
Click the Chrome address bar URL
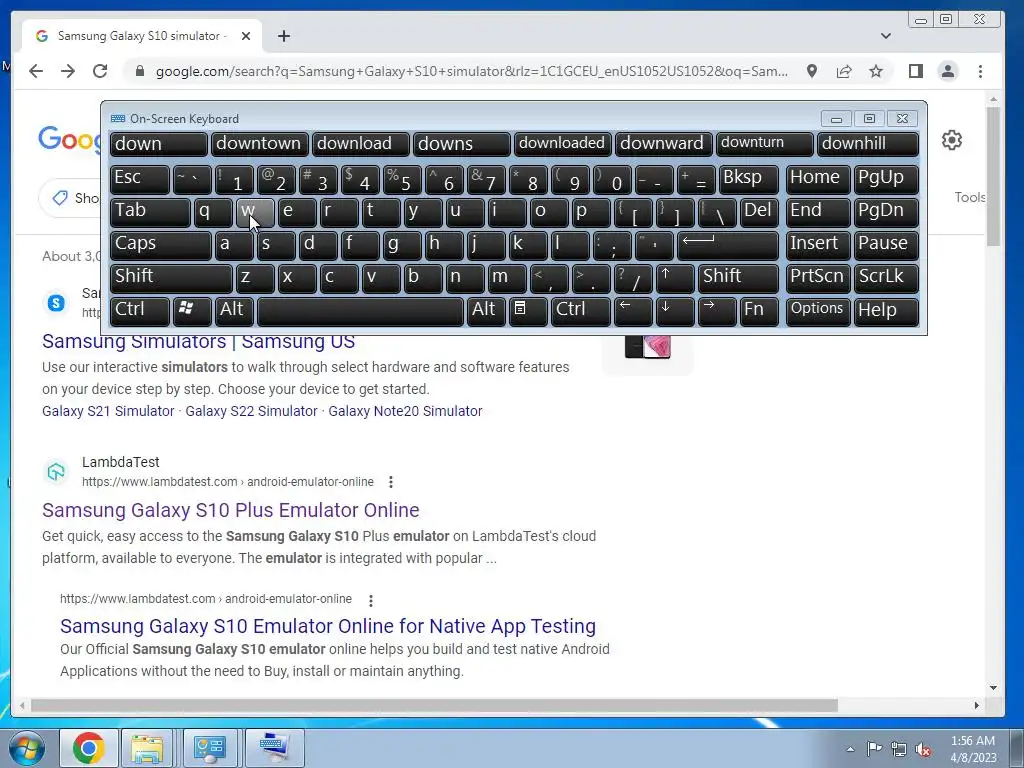click(472, 71)
